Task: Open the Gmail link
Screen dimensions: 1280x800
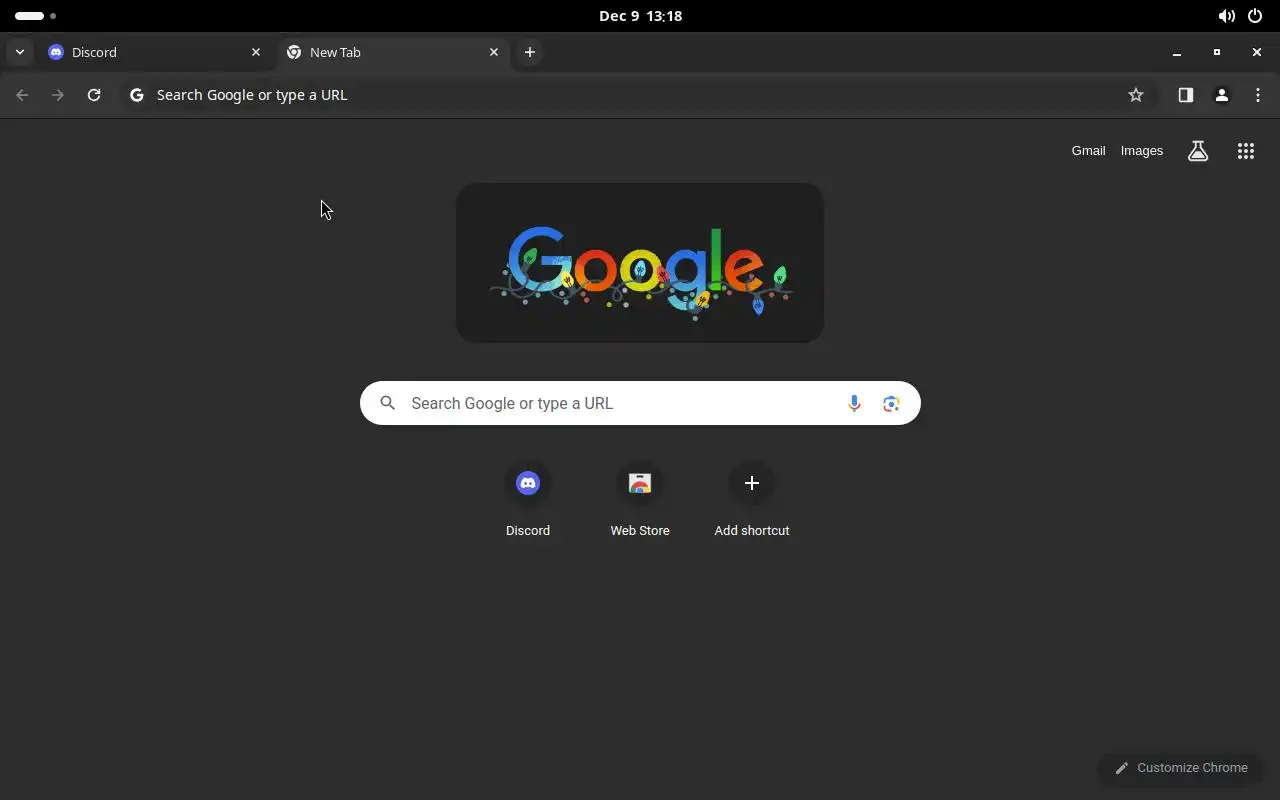Action: click(1088, 151)
